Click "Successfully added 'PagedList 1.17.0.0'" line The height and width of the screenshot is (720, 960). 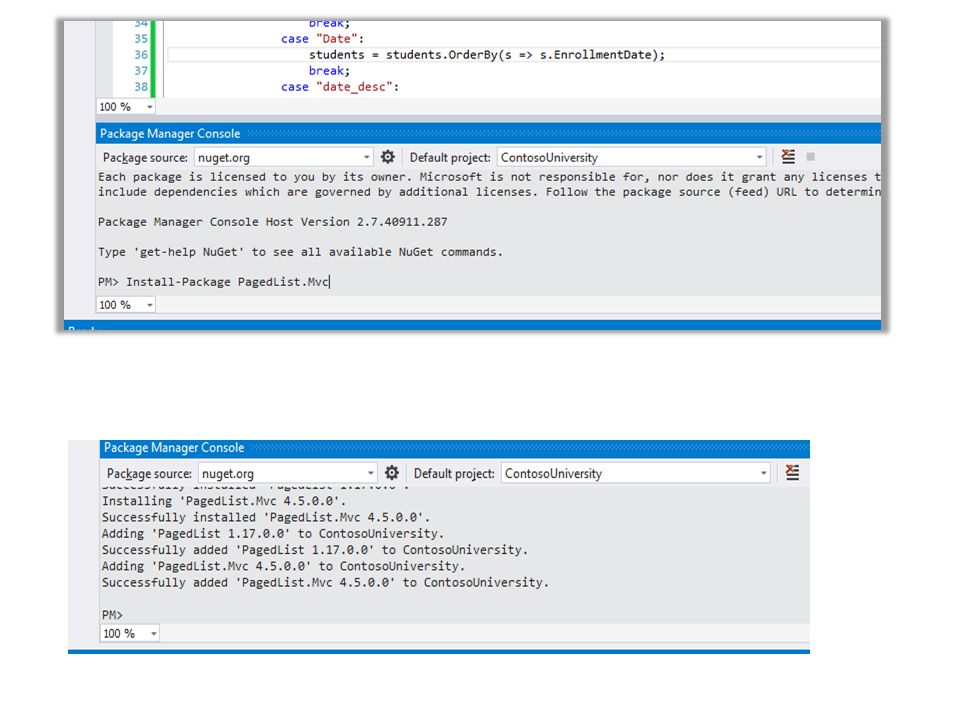point(315,550)
